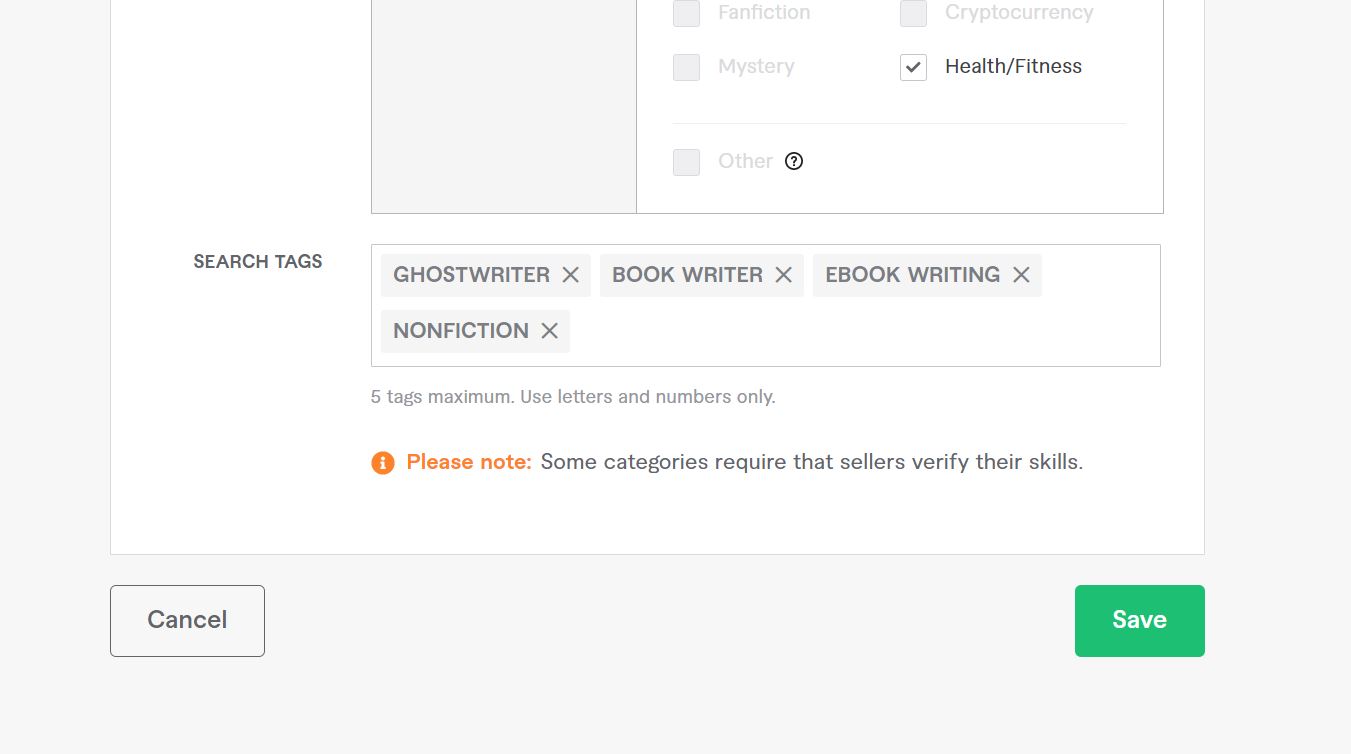The height and width of the screenshot is (754, 1351).
Task: Click the Cryptocurrency label text
Action: tap(1019, 13)
